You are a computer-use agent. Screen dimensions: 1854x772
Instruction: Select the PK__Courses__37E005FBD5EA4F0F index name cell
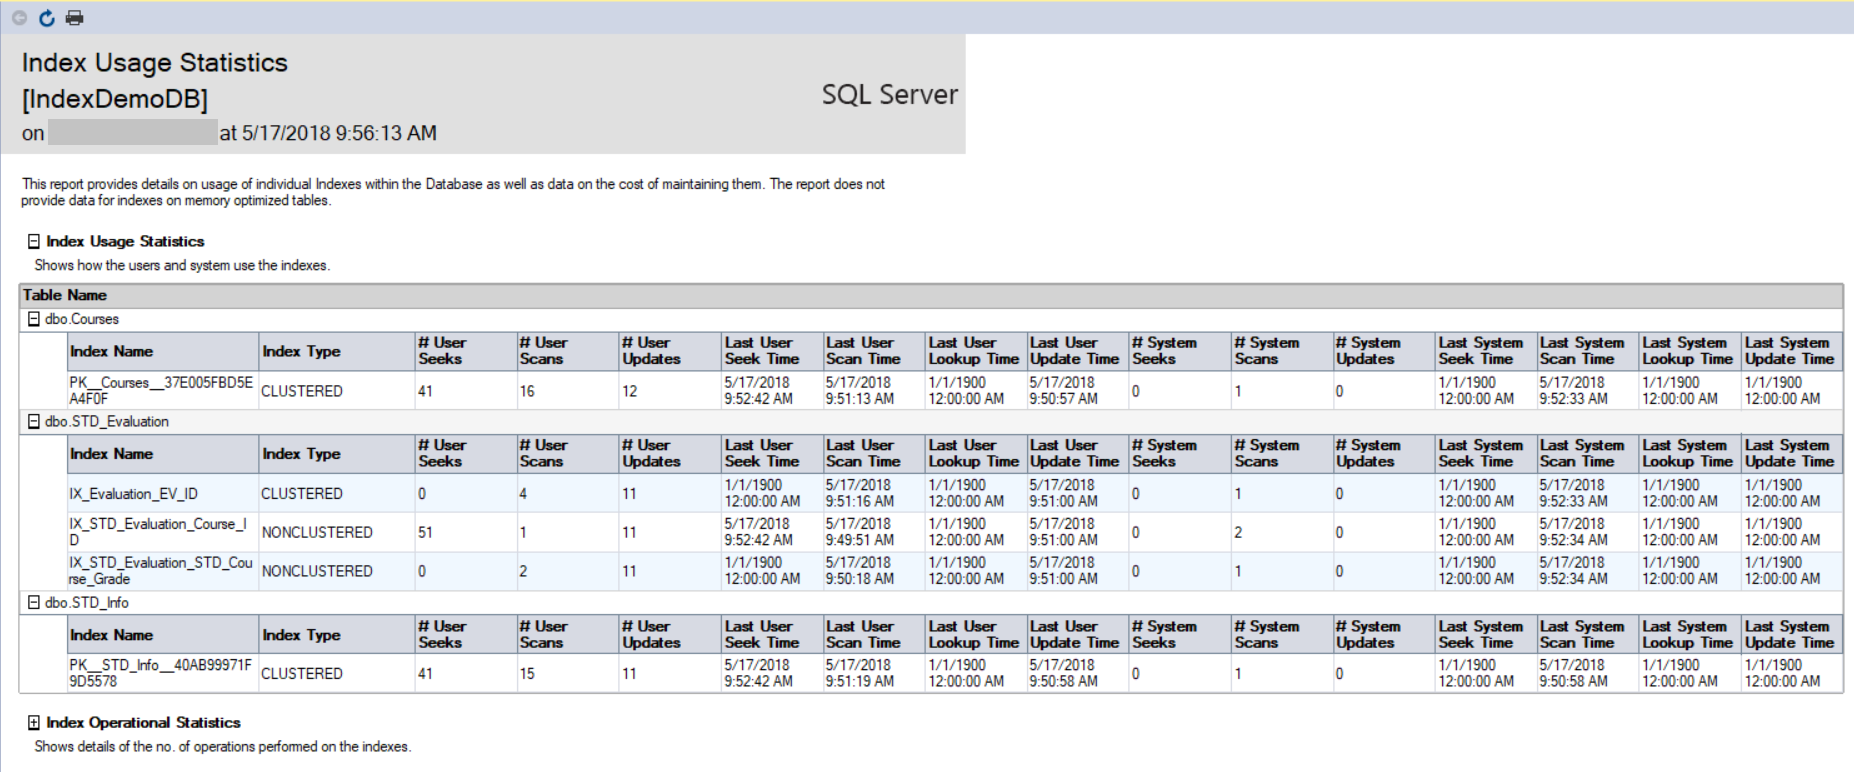point(160,390)
